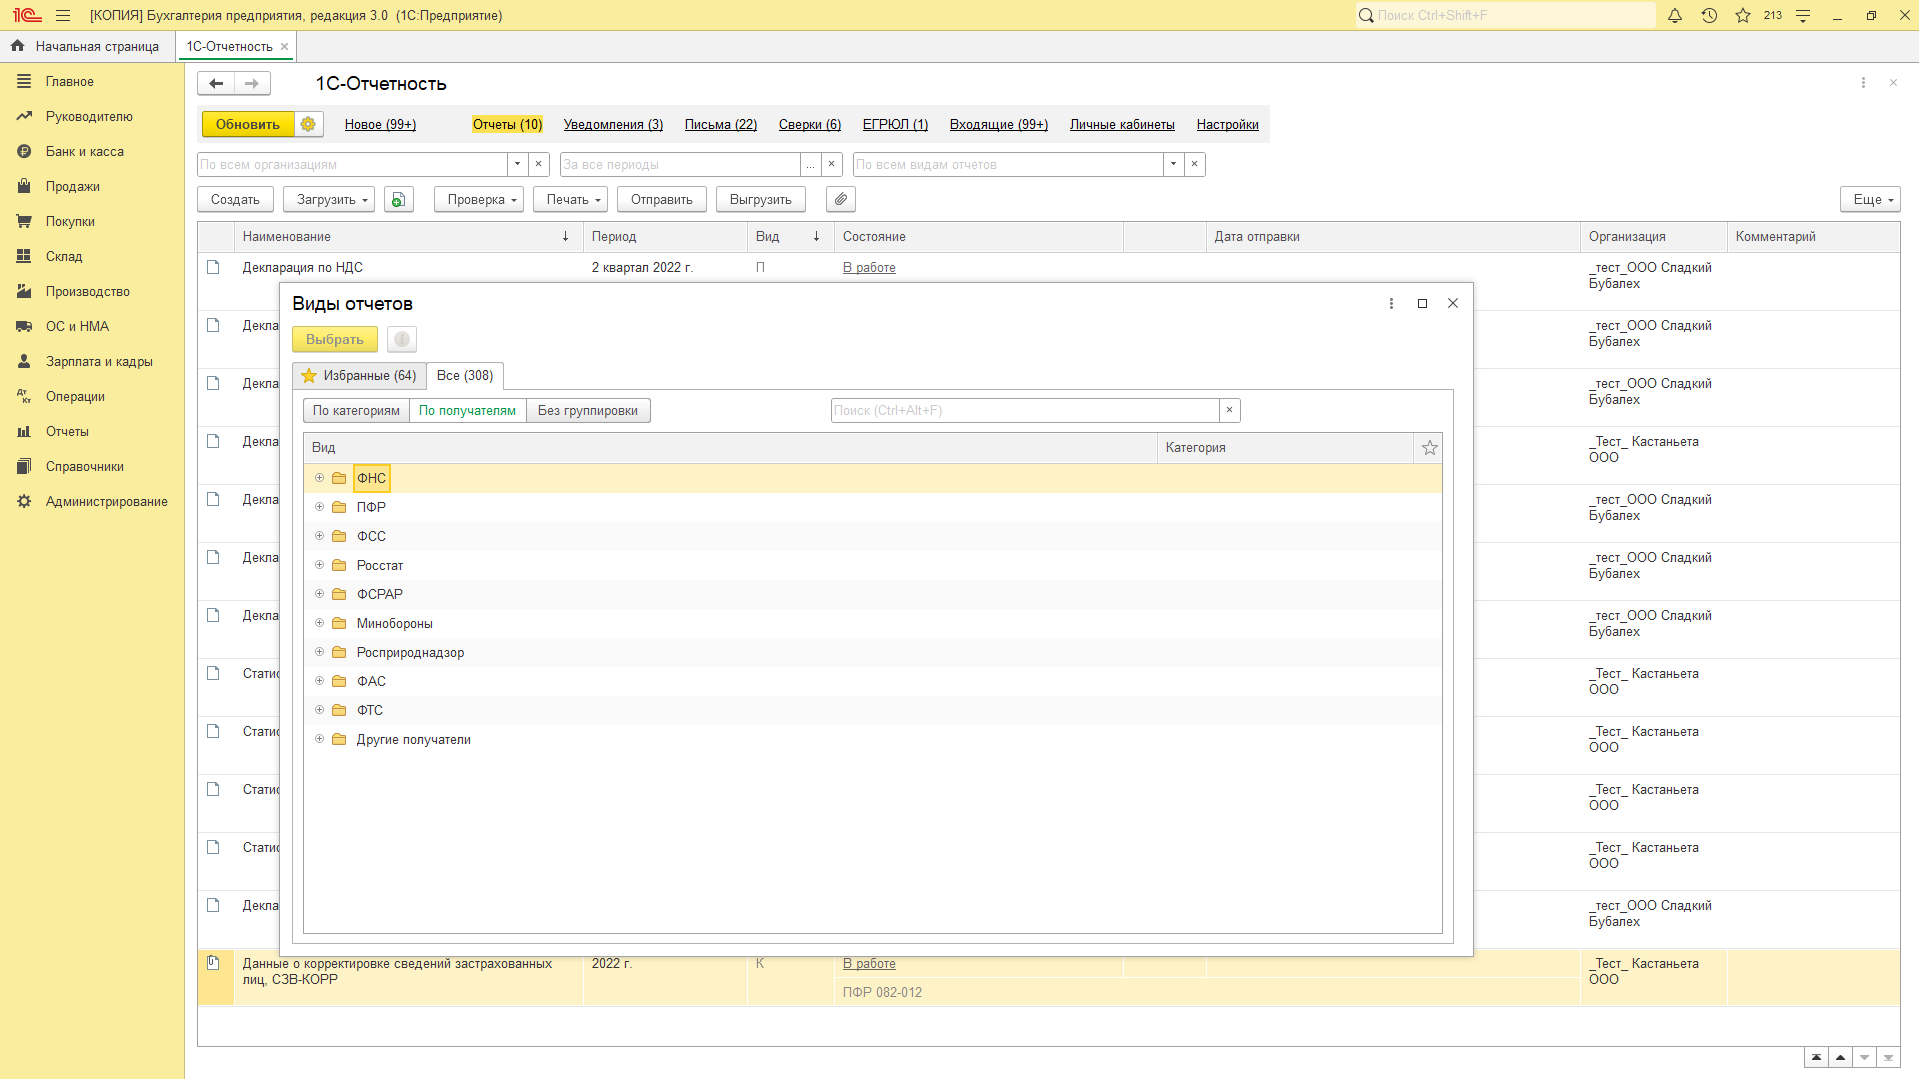Open Еще dropdown menu
The width and height of the screenshot is (1919, 1079).
[x=1870, y=199]
